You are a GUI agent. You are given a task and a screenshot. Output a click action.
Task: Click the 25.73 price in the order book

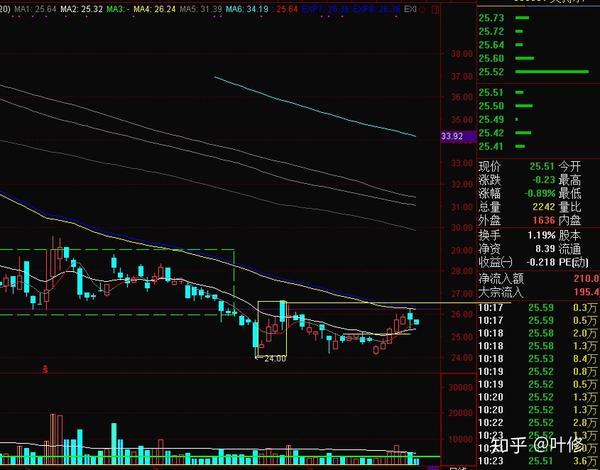click(x=491, y=18)
